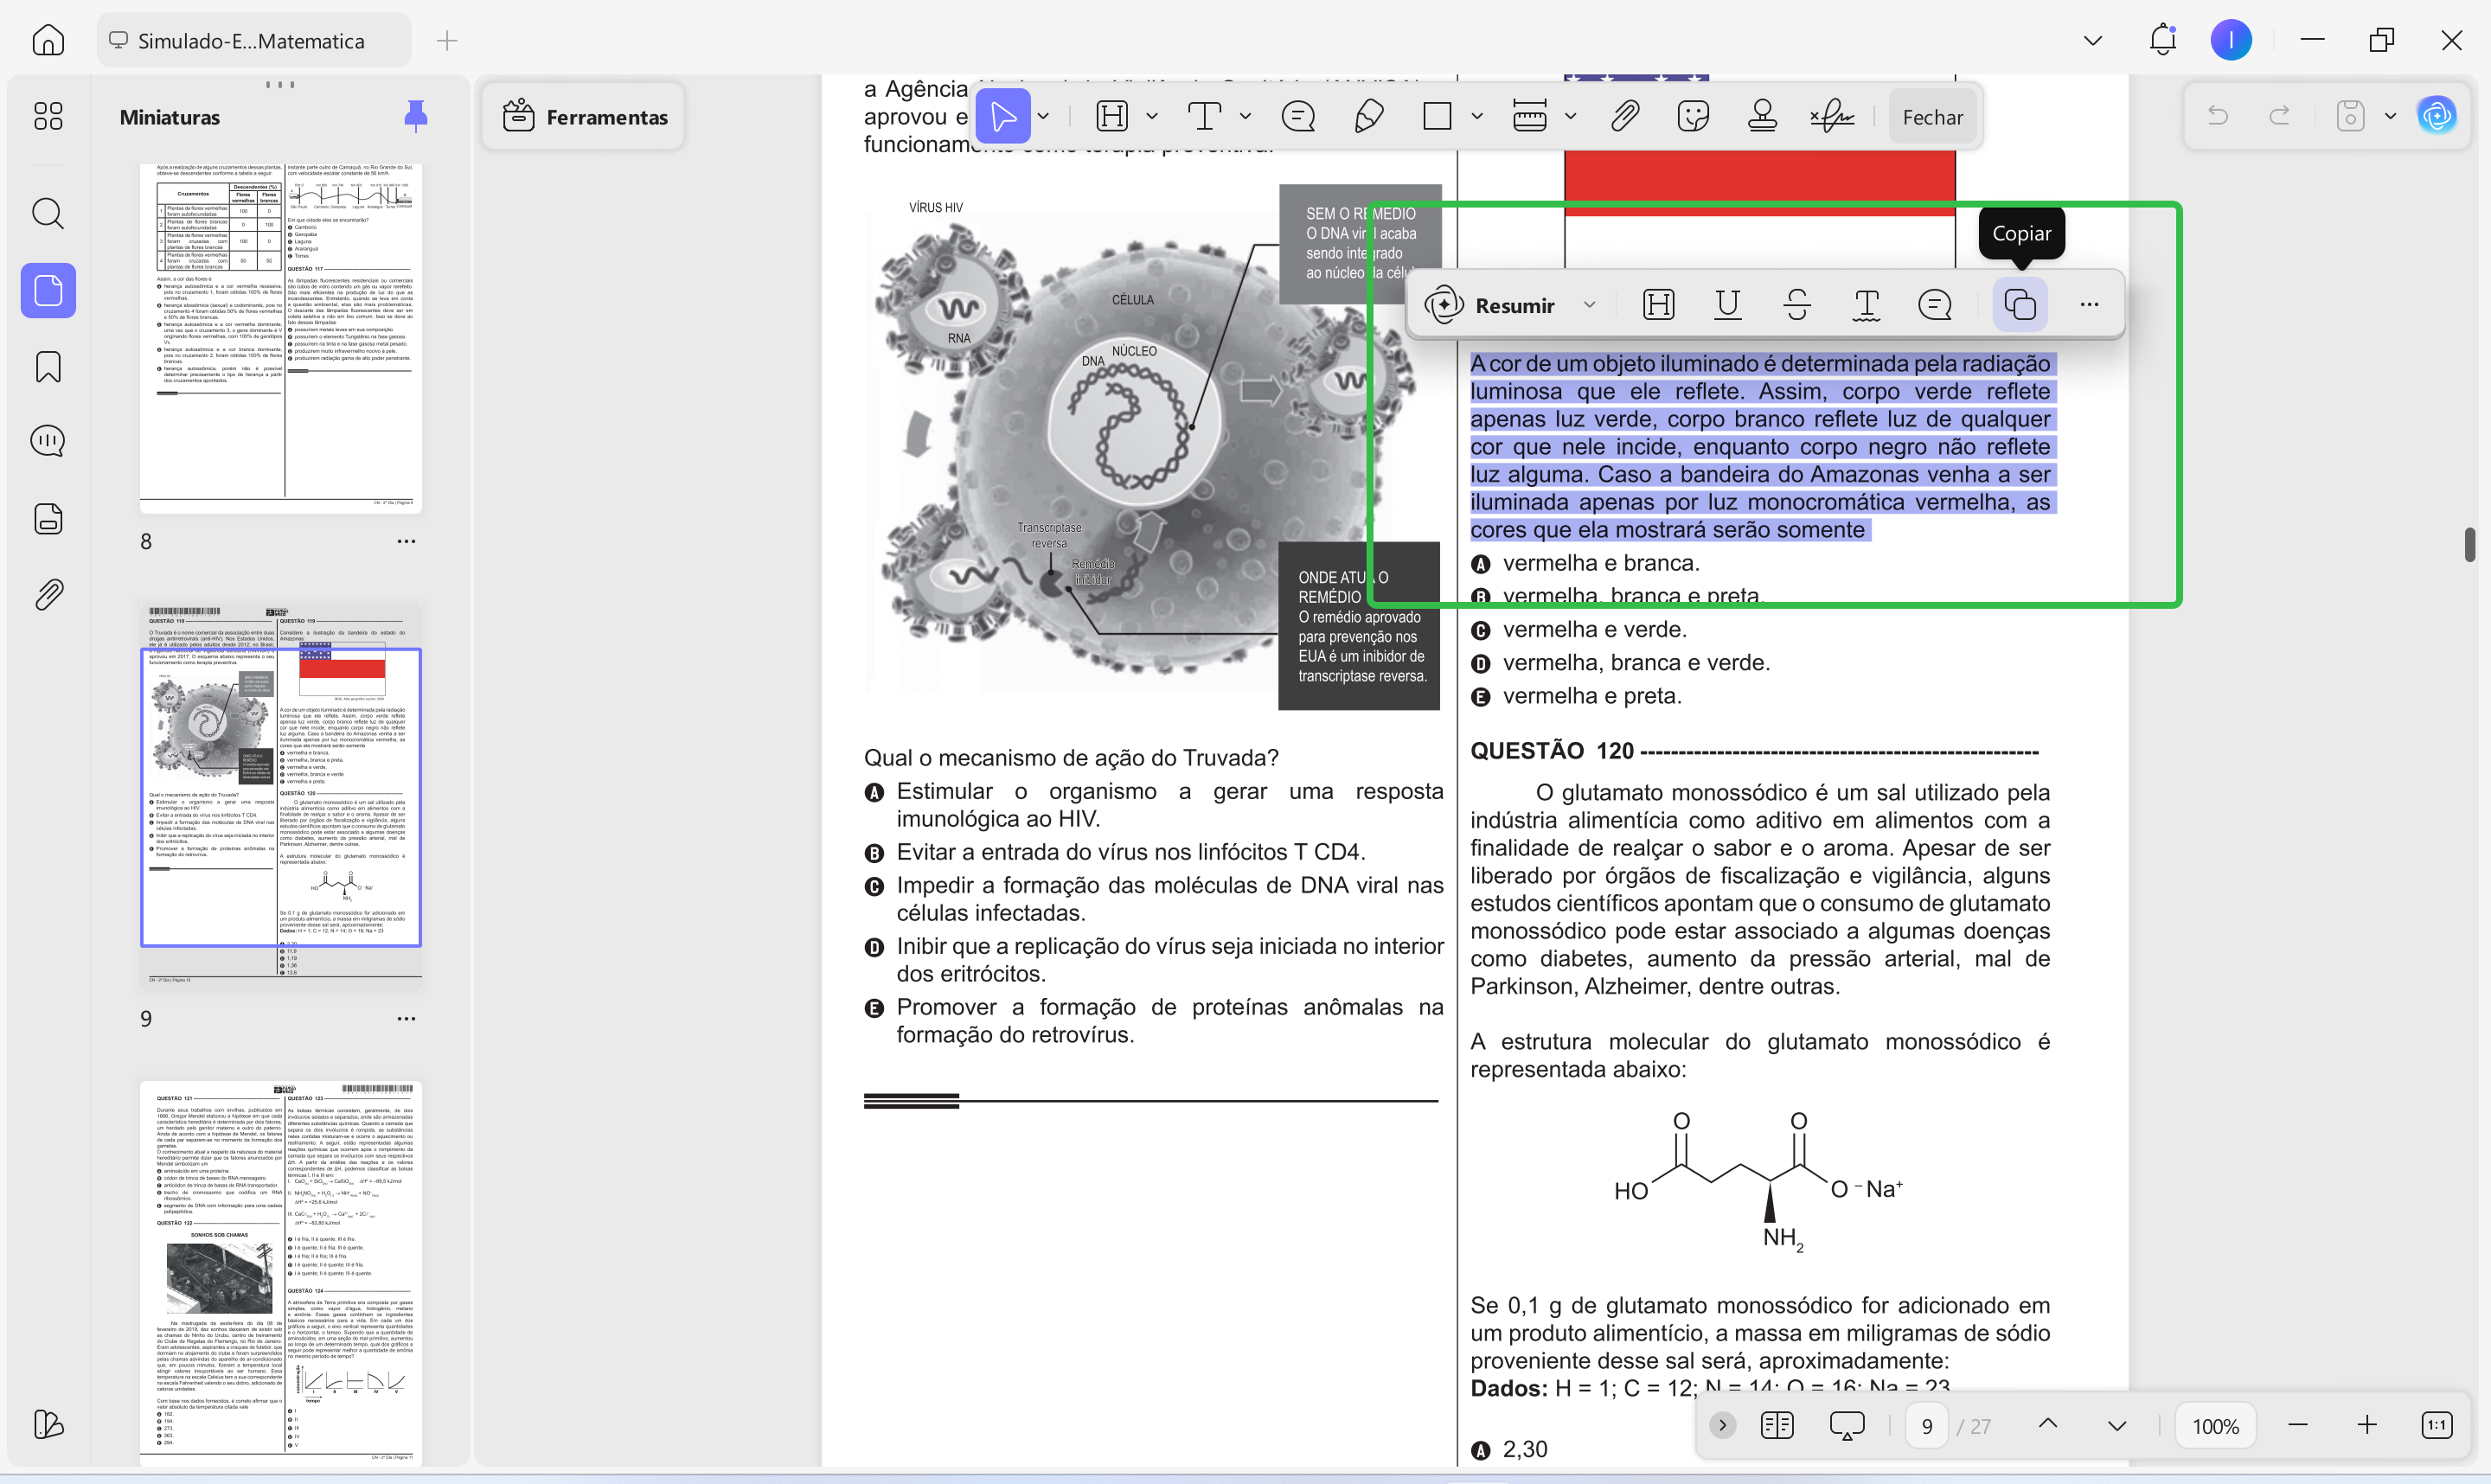Expand the Resumir AI options dropdown
The height and width of the screenshot is (1484, 2491).
[1590, 304]
